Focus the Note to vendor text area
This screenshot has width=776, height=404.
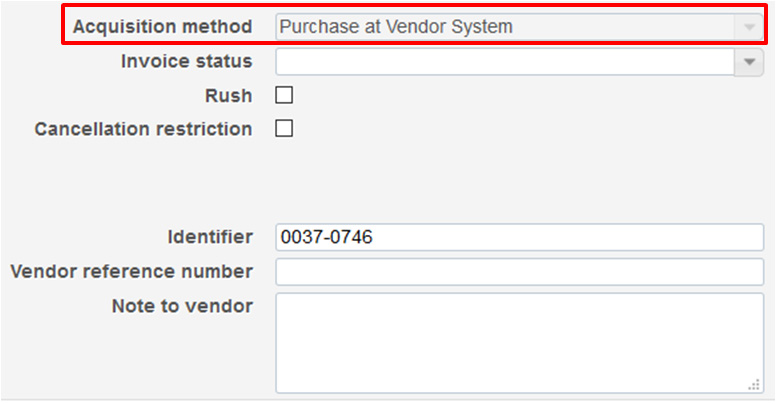click(x=519, y=343)
